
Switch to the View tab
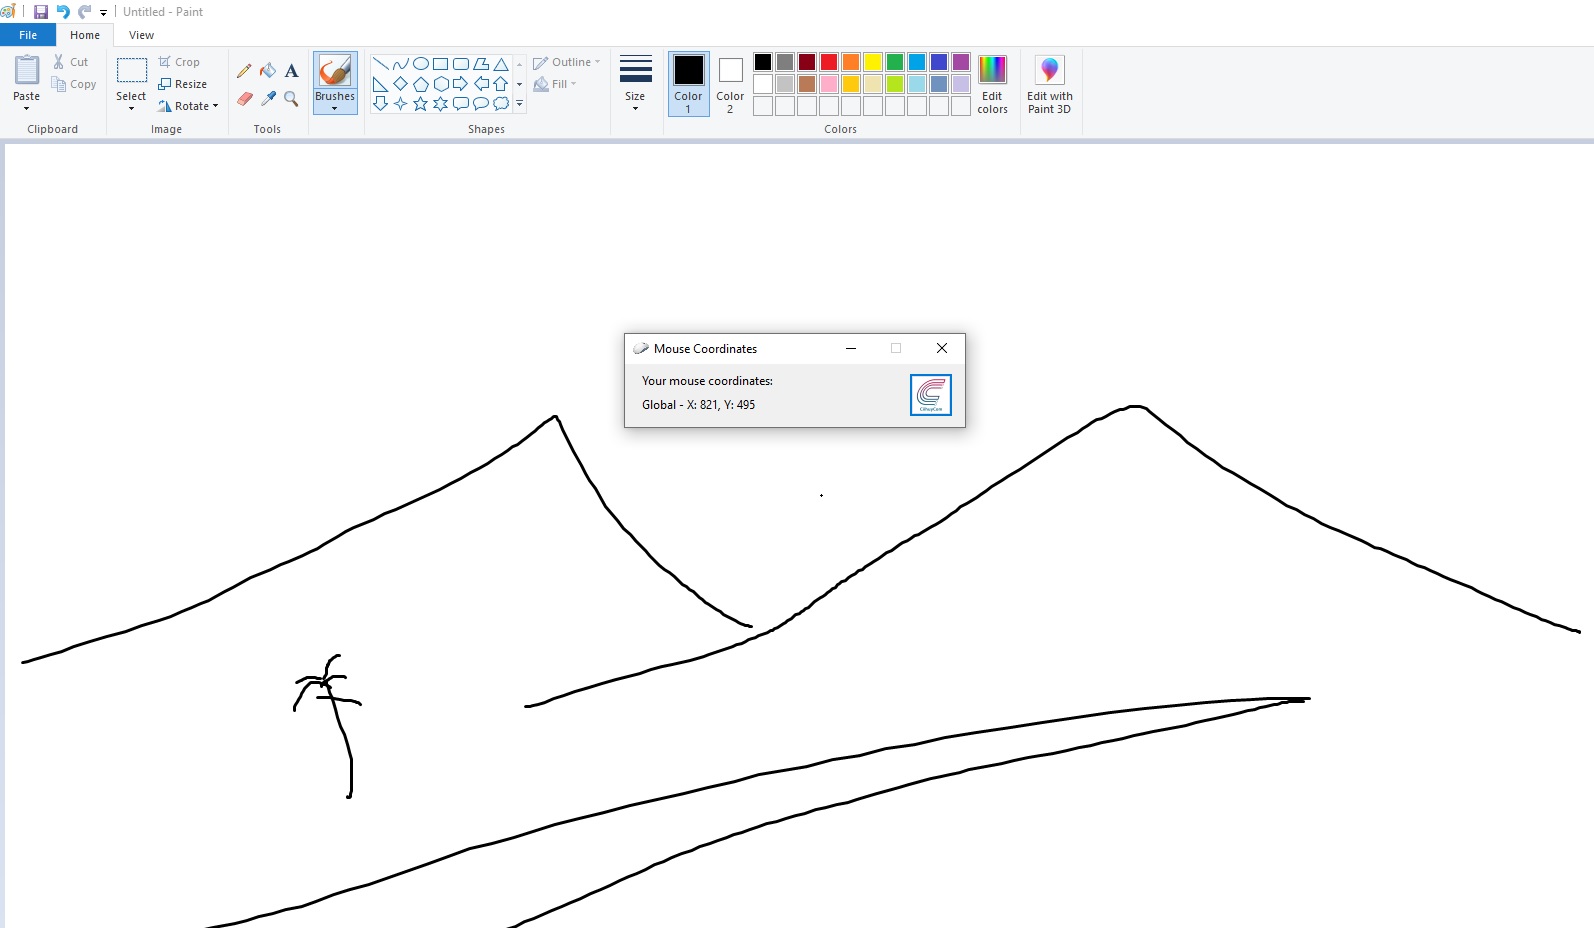[x=141, y=35]
